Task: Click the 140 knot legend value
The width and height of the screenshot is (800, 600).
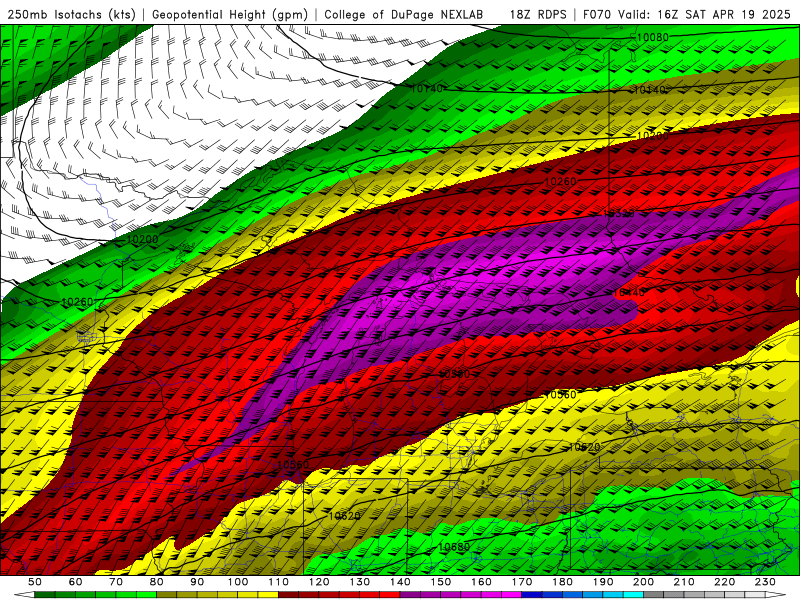Action: coord(400,582)
